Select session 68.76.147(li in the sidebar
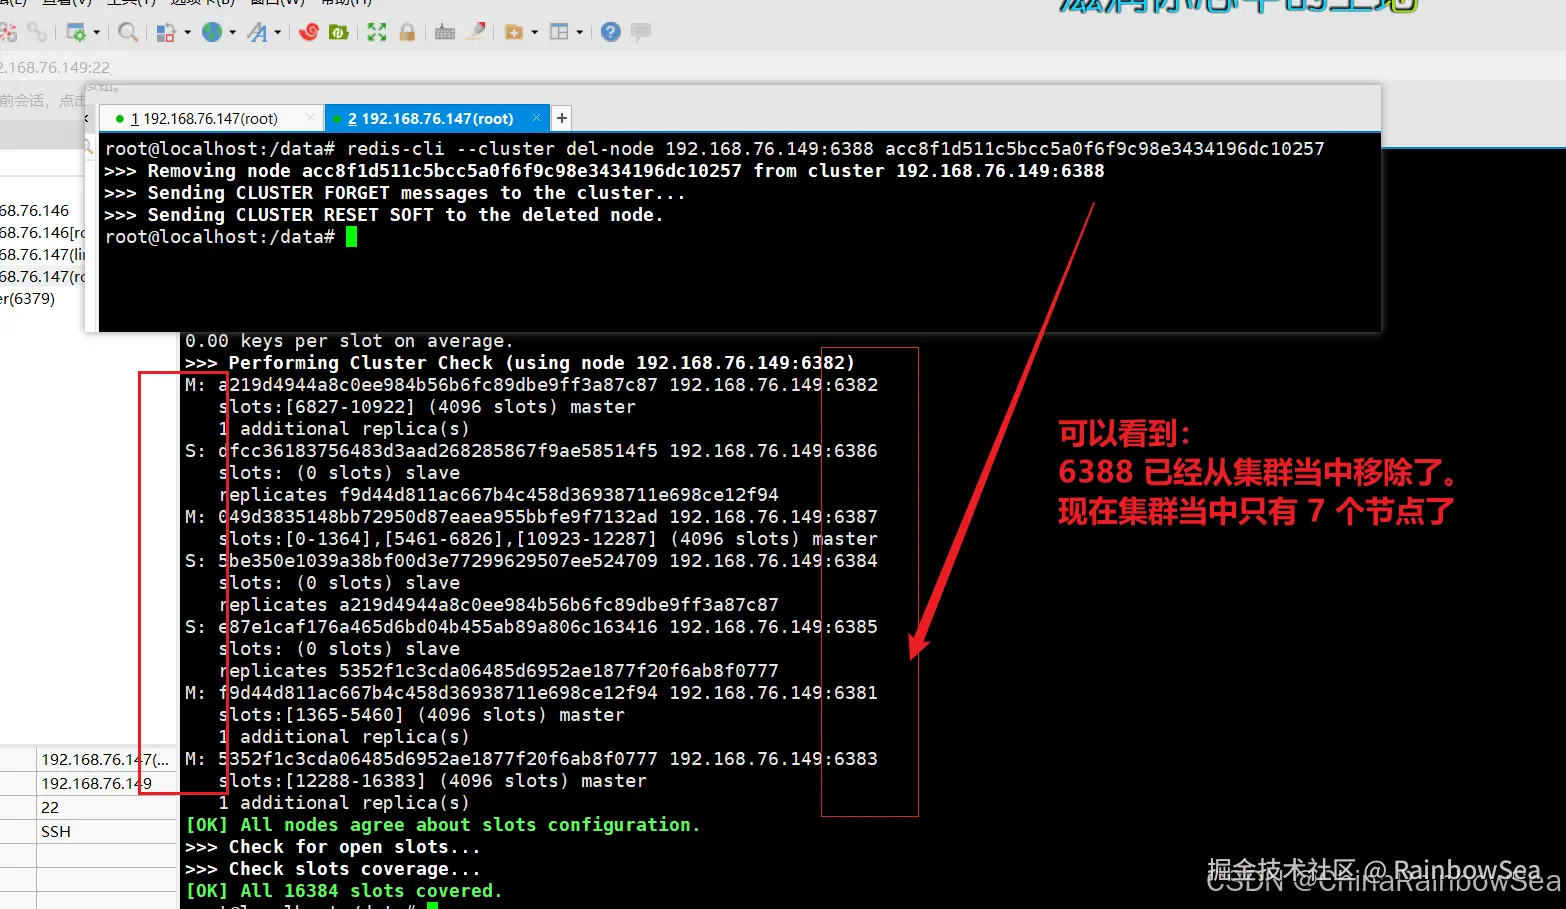 click(x=43, y=254)
